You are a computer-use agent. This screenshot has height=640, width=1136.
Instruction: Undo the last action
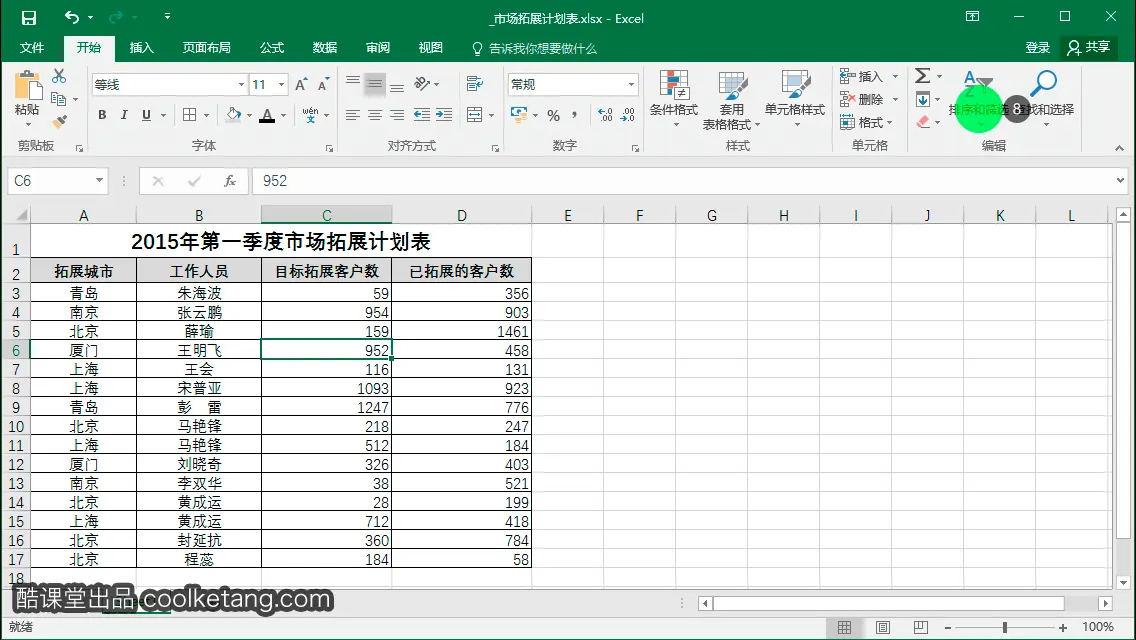(x=71, y=17)
